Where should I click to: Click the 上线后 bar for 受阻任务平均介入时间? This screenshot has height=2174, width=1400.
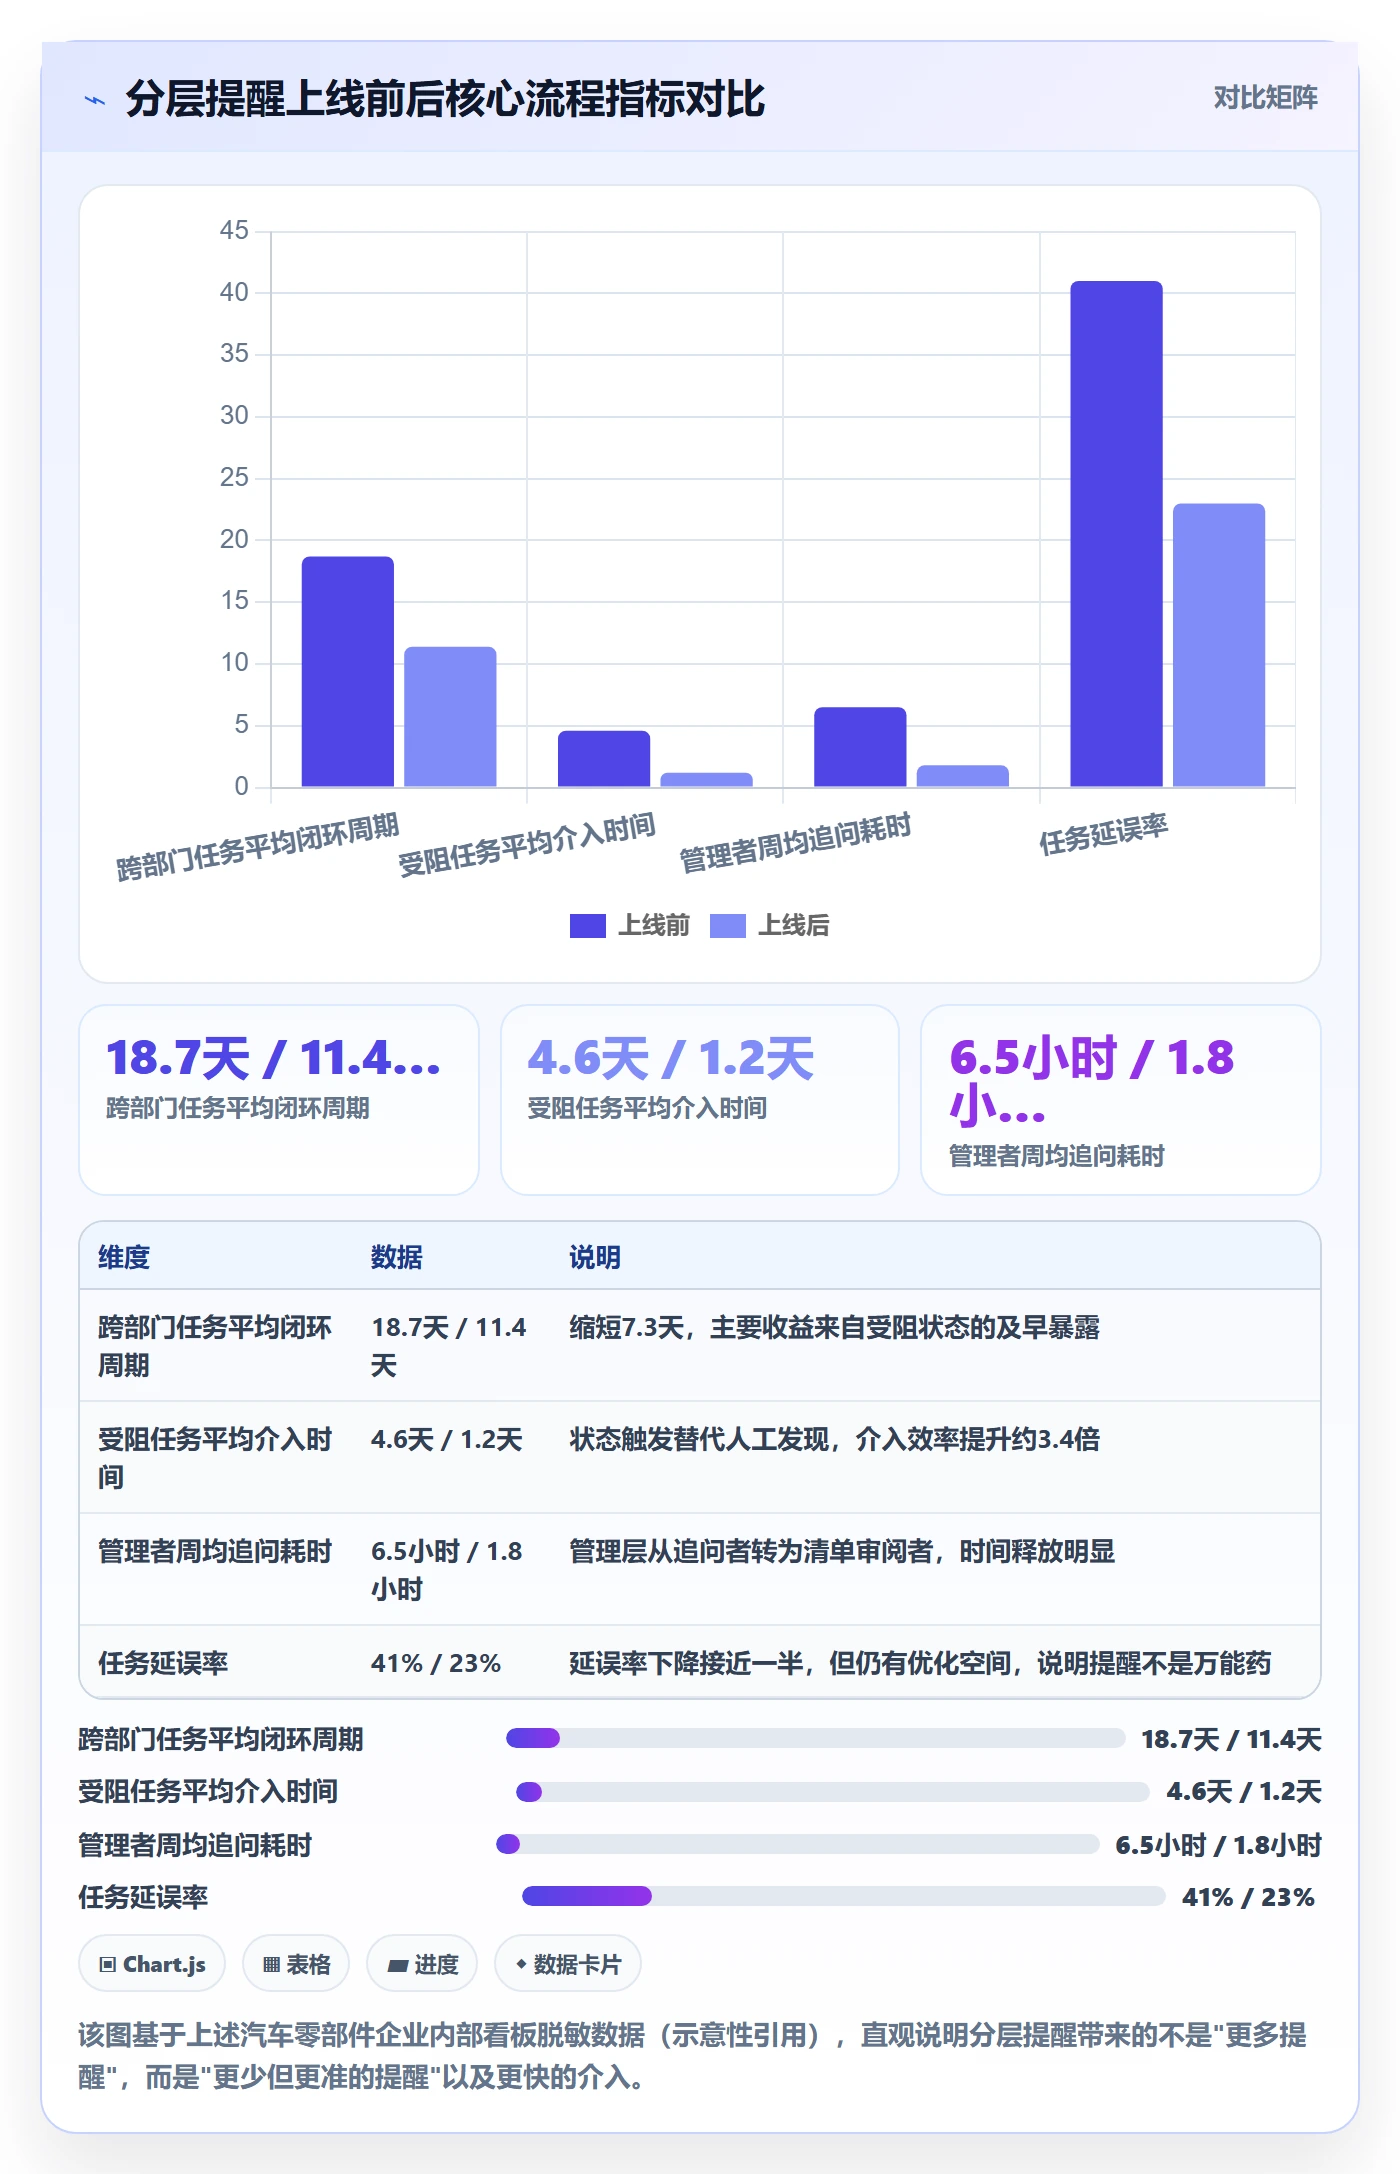click(x=707, y=780)
